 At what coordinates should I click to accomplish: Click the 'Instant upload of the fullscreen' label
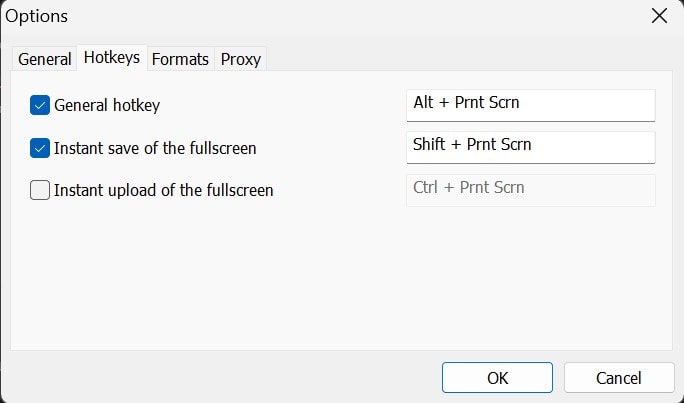click(x=163, y=190)
